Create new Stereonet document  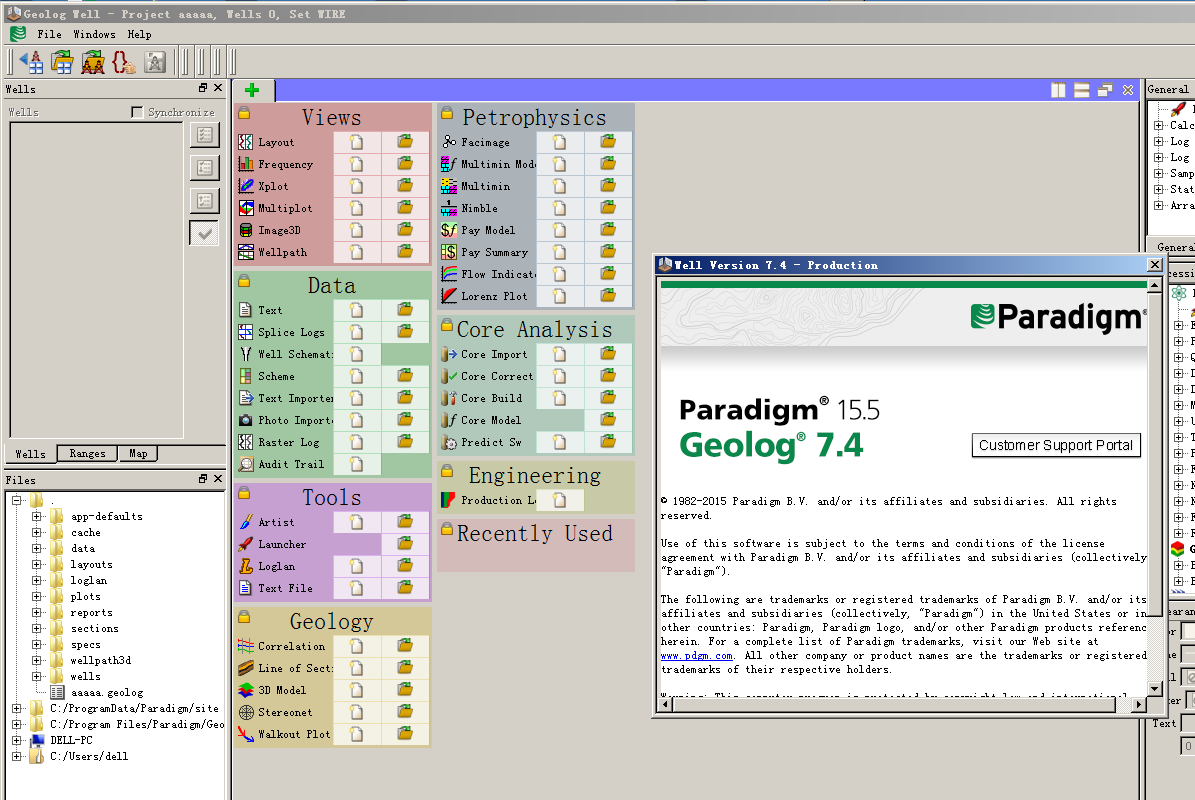pos(357,712)
